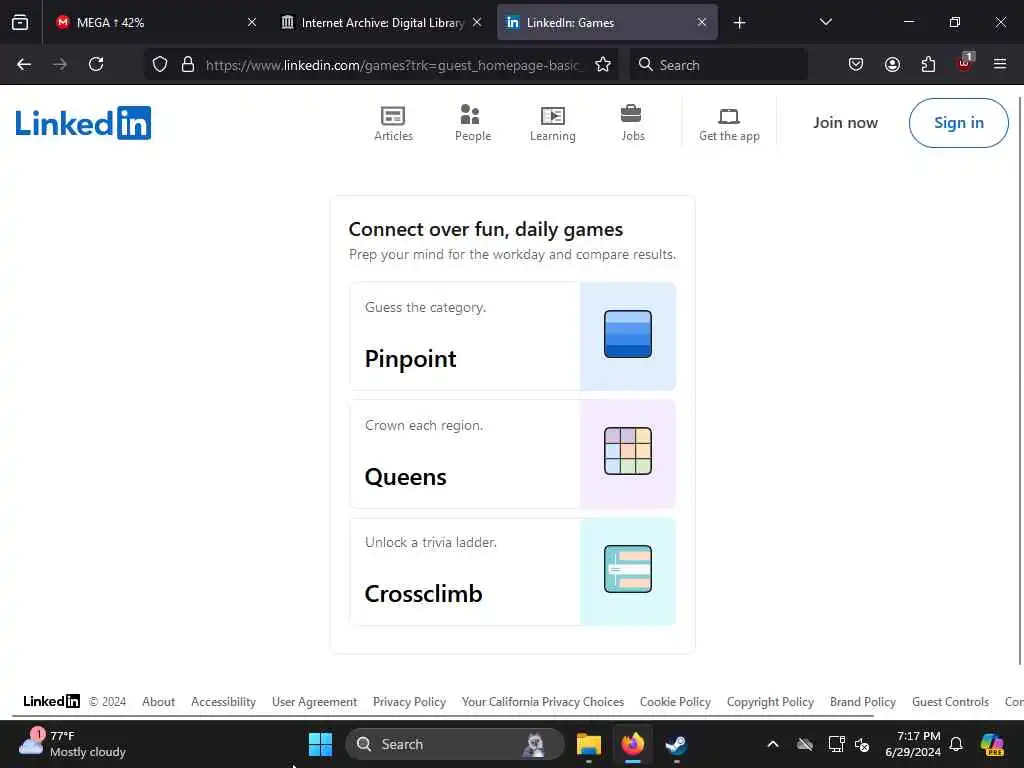This screenshot has height=768, width=1024.
Task: Click the browser URL address field
Action: (392, 65)
